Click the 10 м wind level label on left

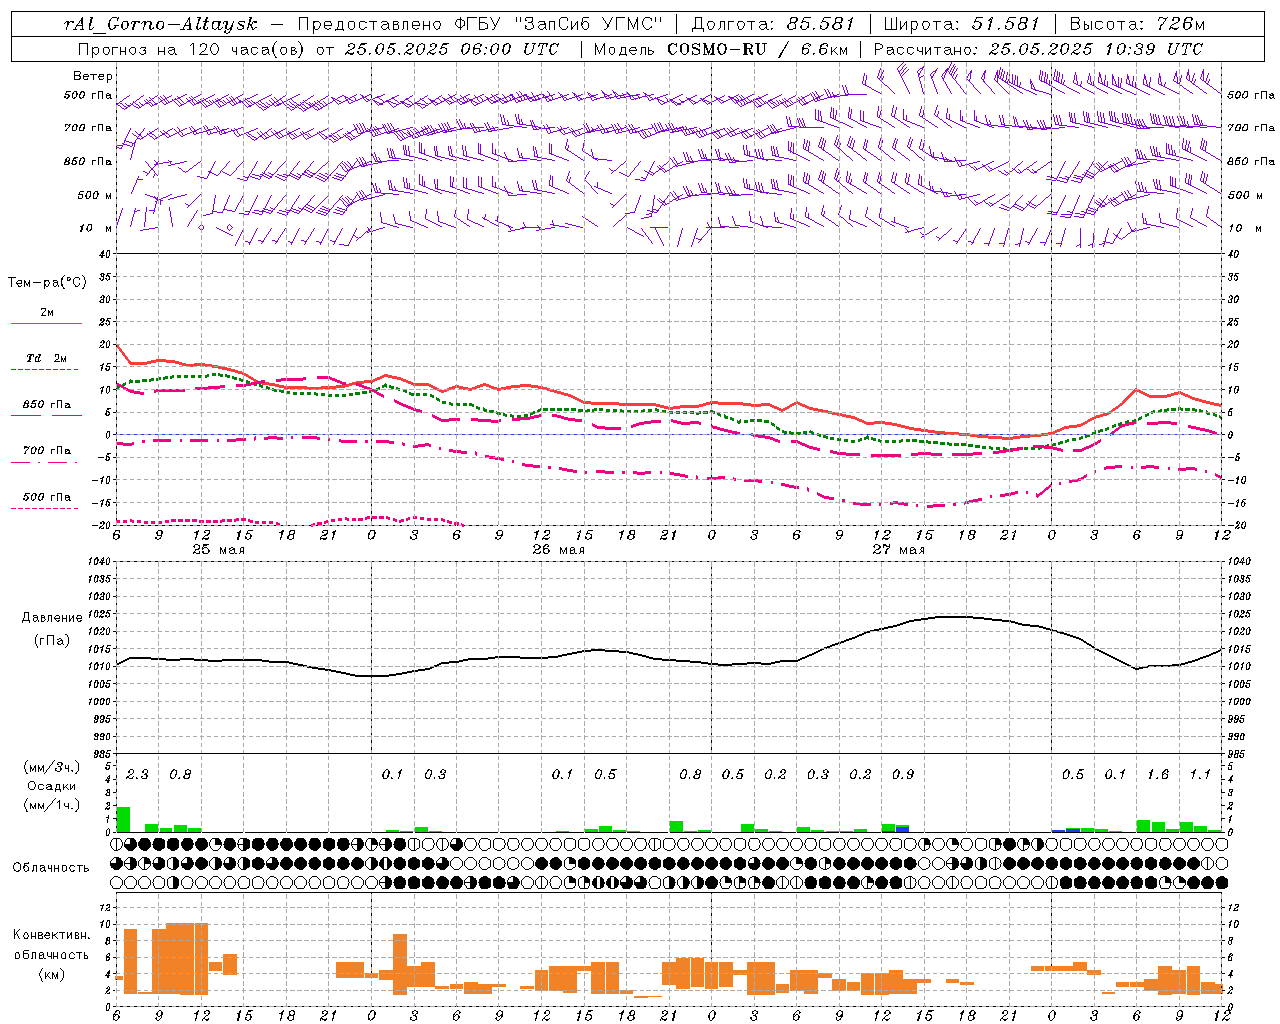(95, 228)
